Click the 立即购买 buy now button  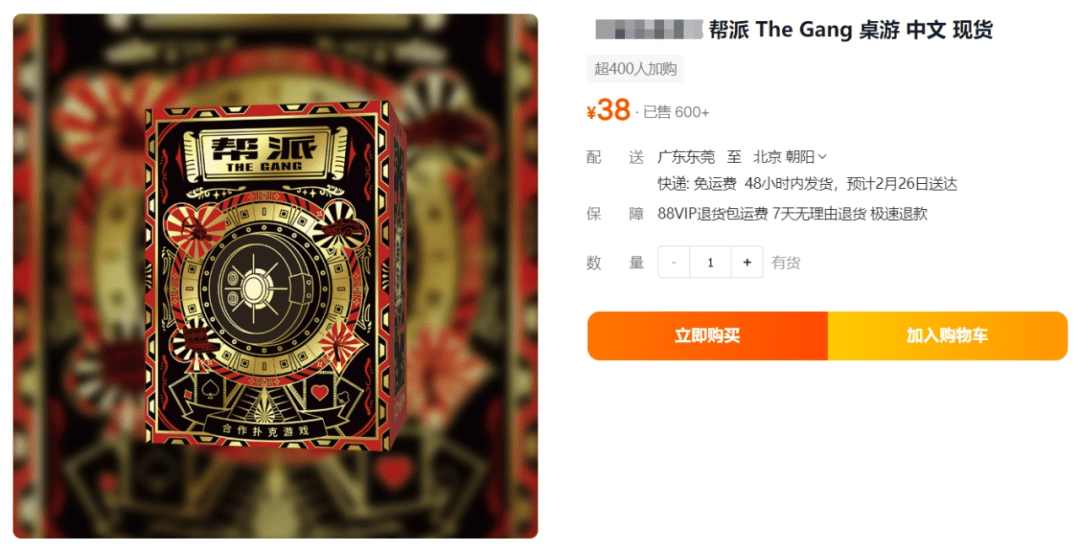click(x=707, y=335)
